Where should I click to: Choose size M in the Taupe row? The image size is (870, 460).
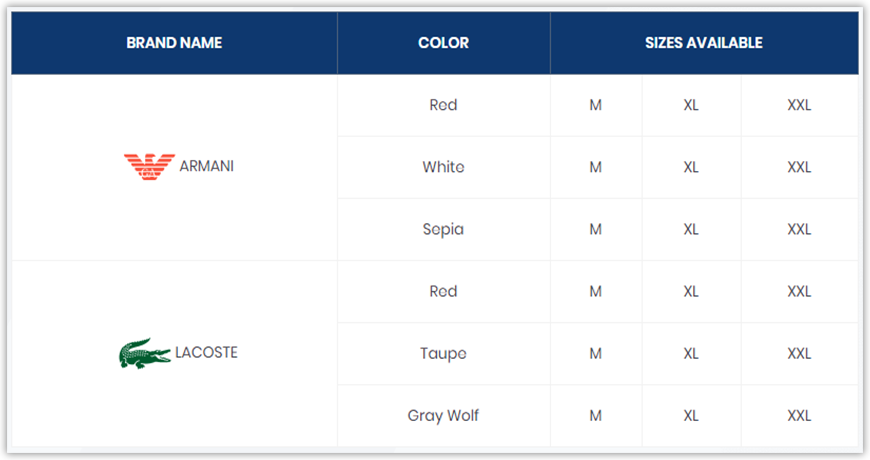coord(595,353)
